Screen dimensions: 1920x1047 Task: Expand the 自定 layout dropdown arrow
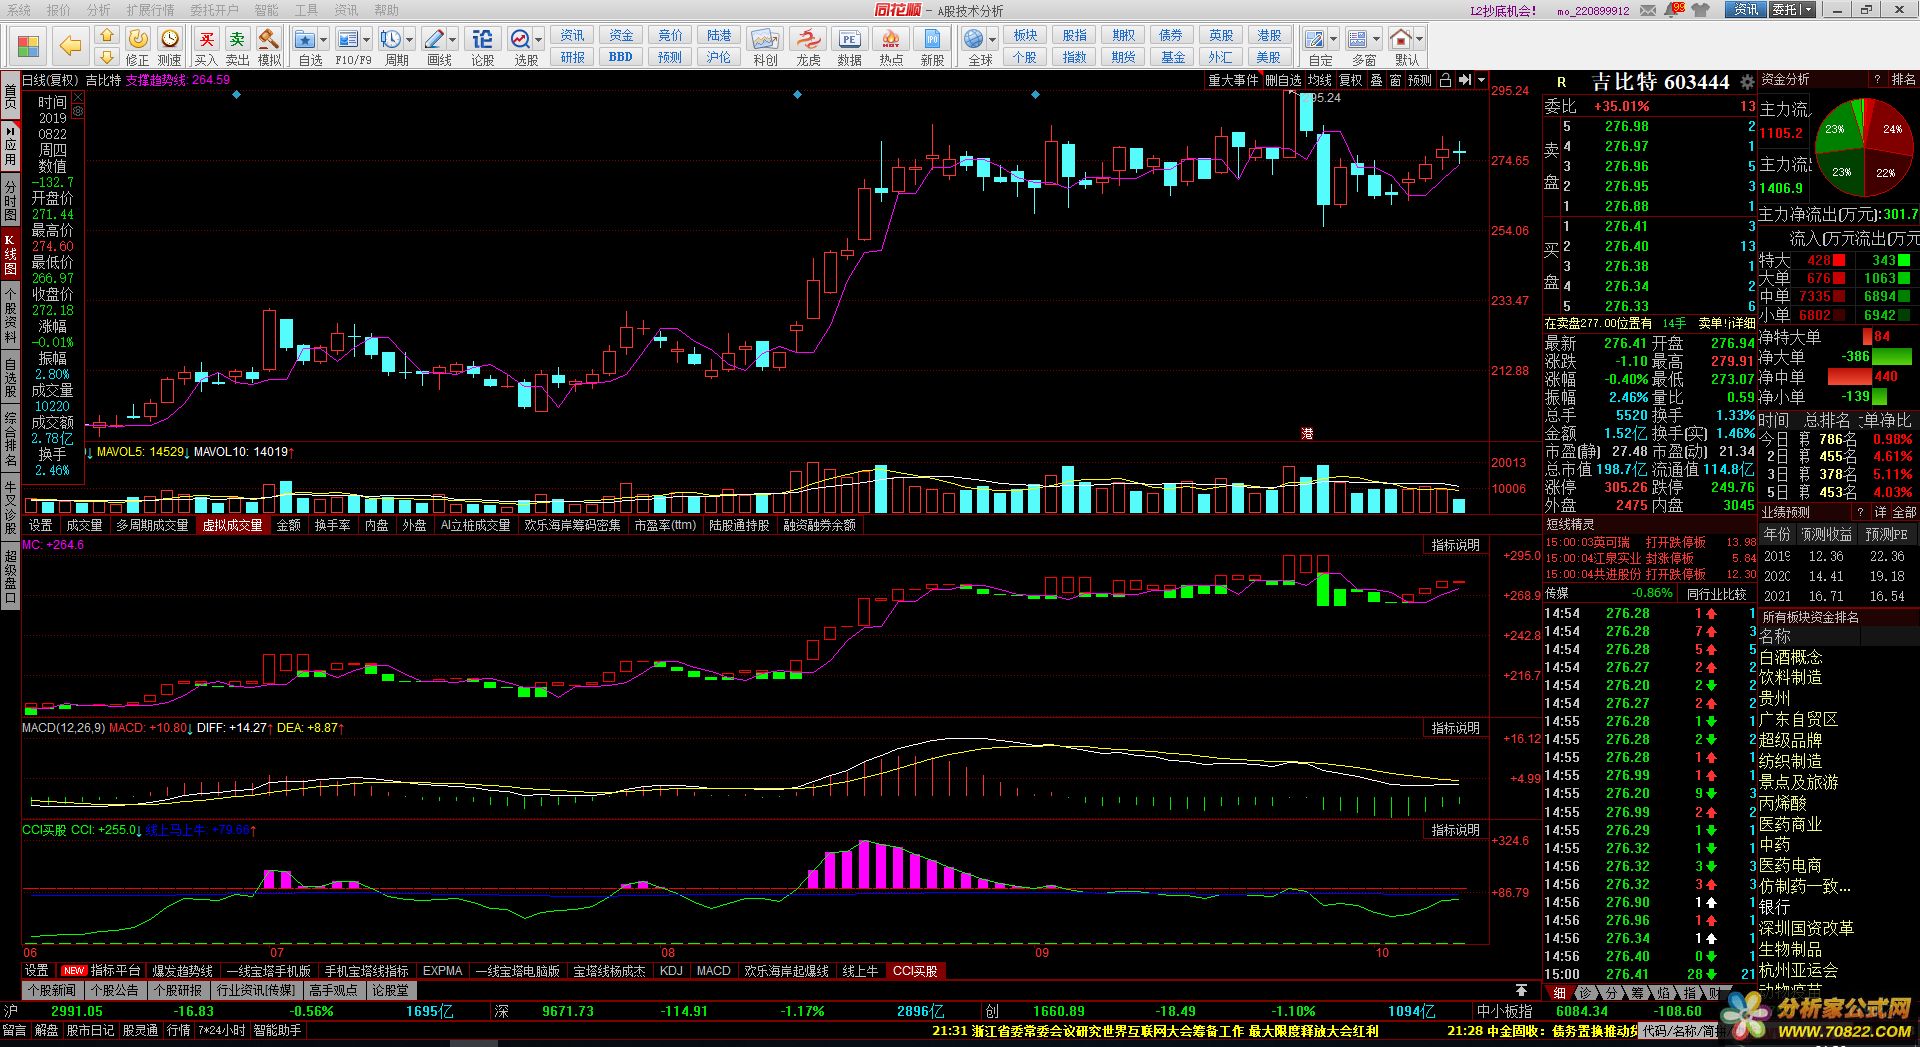pyautogui.click(x=1334, y=40)
